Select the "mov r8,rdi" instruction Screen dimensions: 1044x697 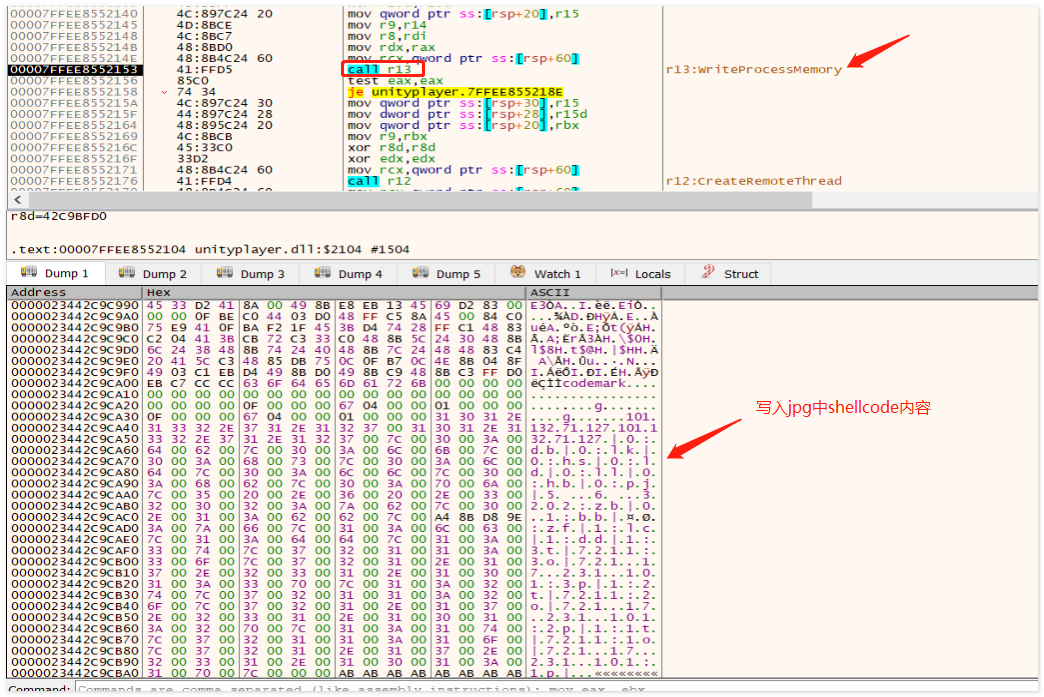(x=388, y=36)
